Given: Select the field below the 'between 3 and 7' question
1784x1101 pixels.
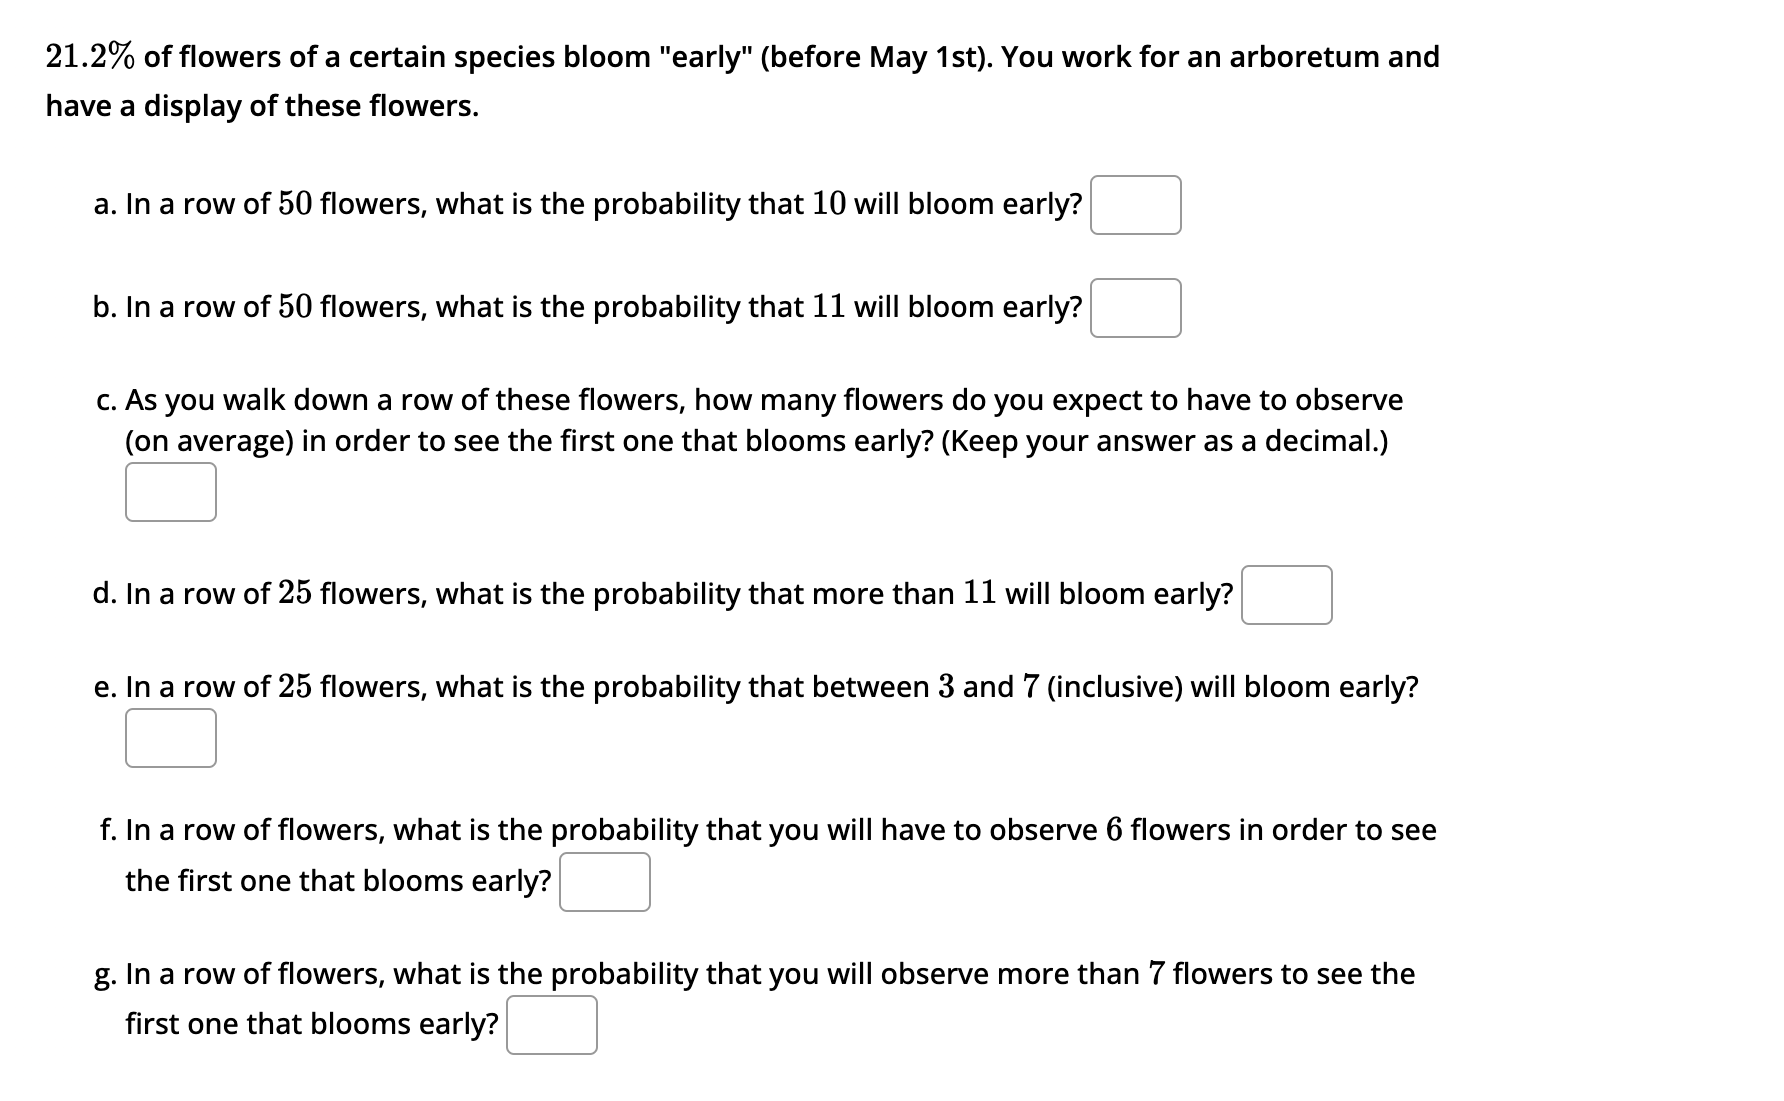Looking at the screenshot, I should (x=170, y=737).
